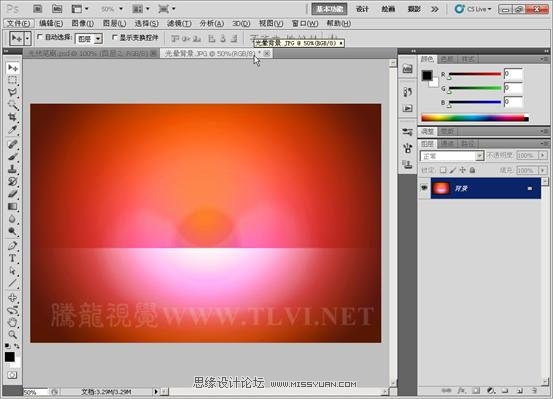Image resolution: width=553 pixels, height=399 pixels.
Task: Select the Lasso tool
Action: coord(13,92)
